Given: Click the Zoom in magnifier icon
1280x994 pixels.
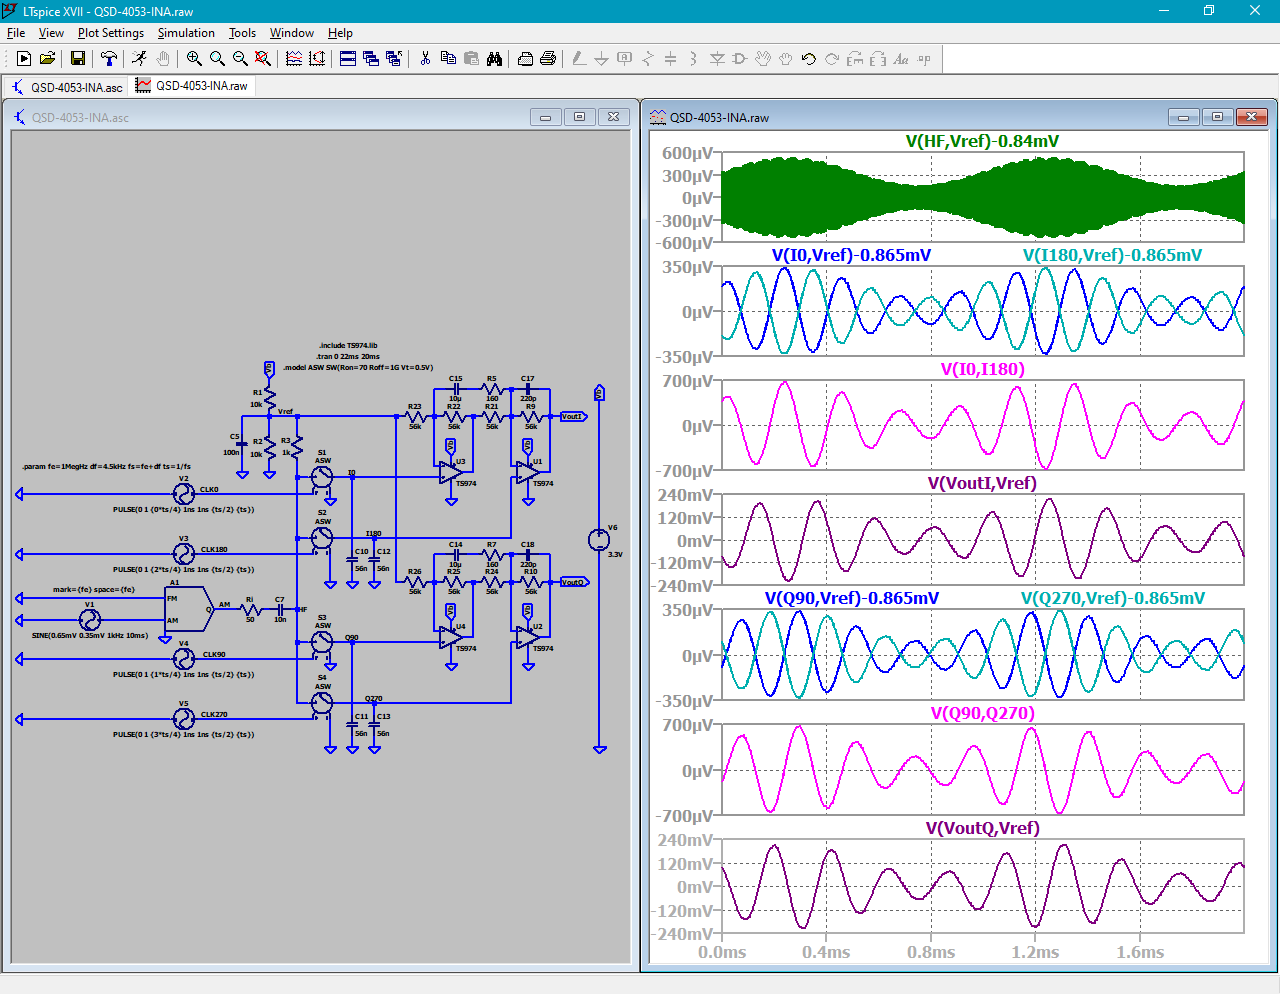Looking at the screenshot, I should pyautogui.click(x=194, y=59).
